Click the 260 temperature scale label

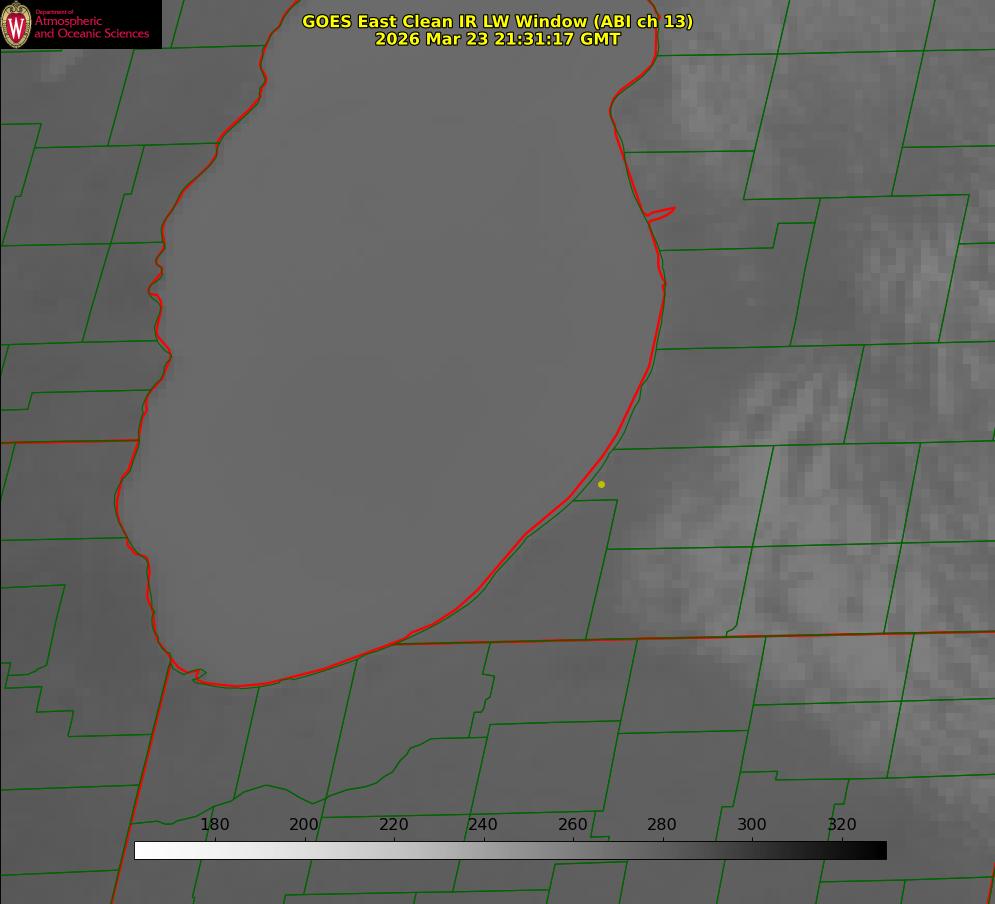coord(573,824)
